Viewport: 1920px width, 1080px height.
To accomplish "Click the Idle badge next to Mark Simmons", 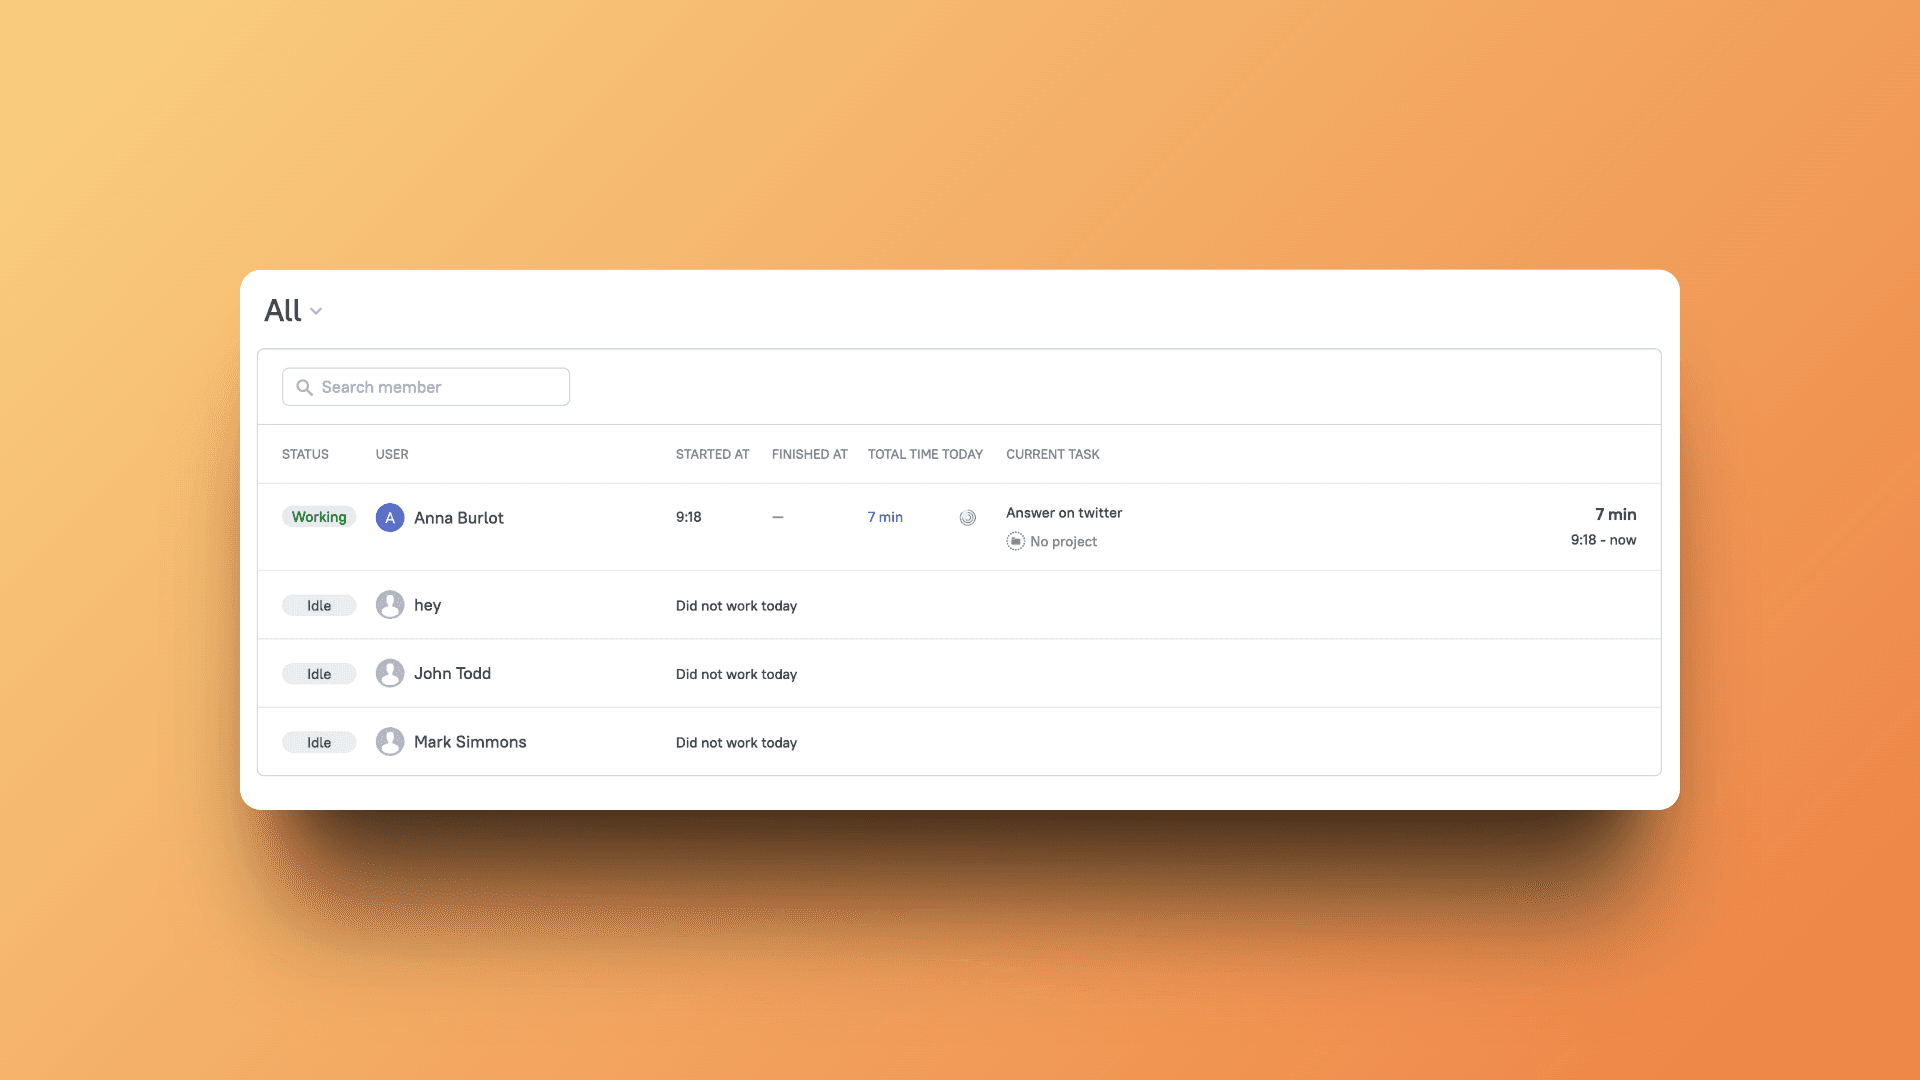I will pyautogui.click(x=319, y=741).
